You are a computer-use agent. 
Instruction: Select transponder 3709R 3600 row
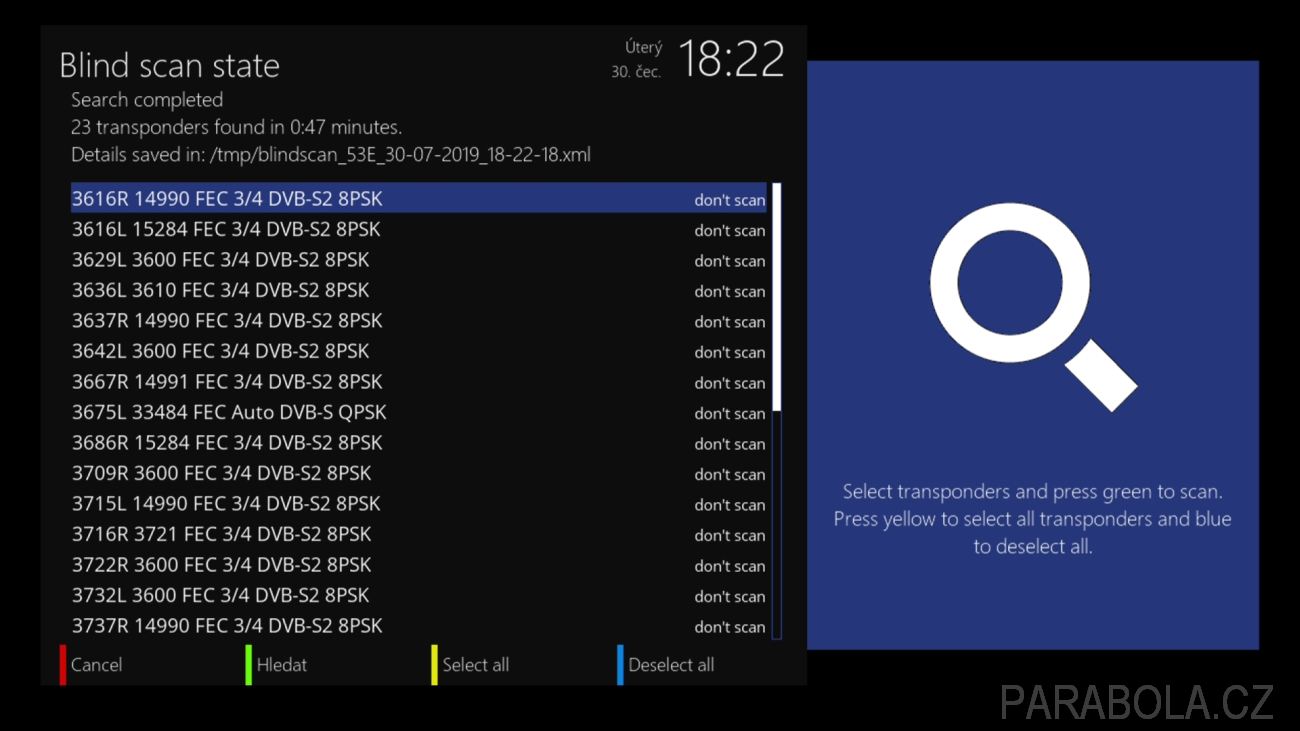419,474
